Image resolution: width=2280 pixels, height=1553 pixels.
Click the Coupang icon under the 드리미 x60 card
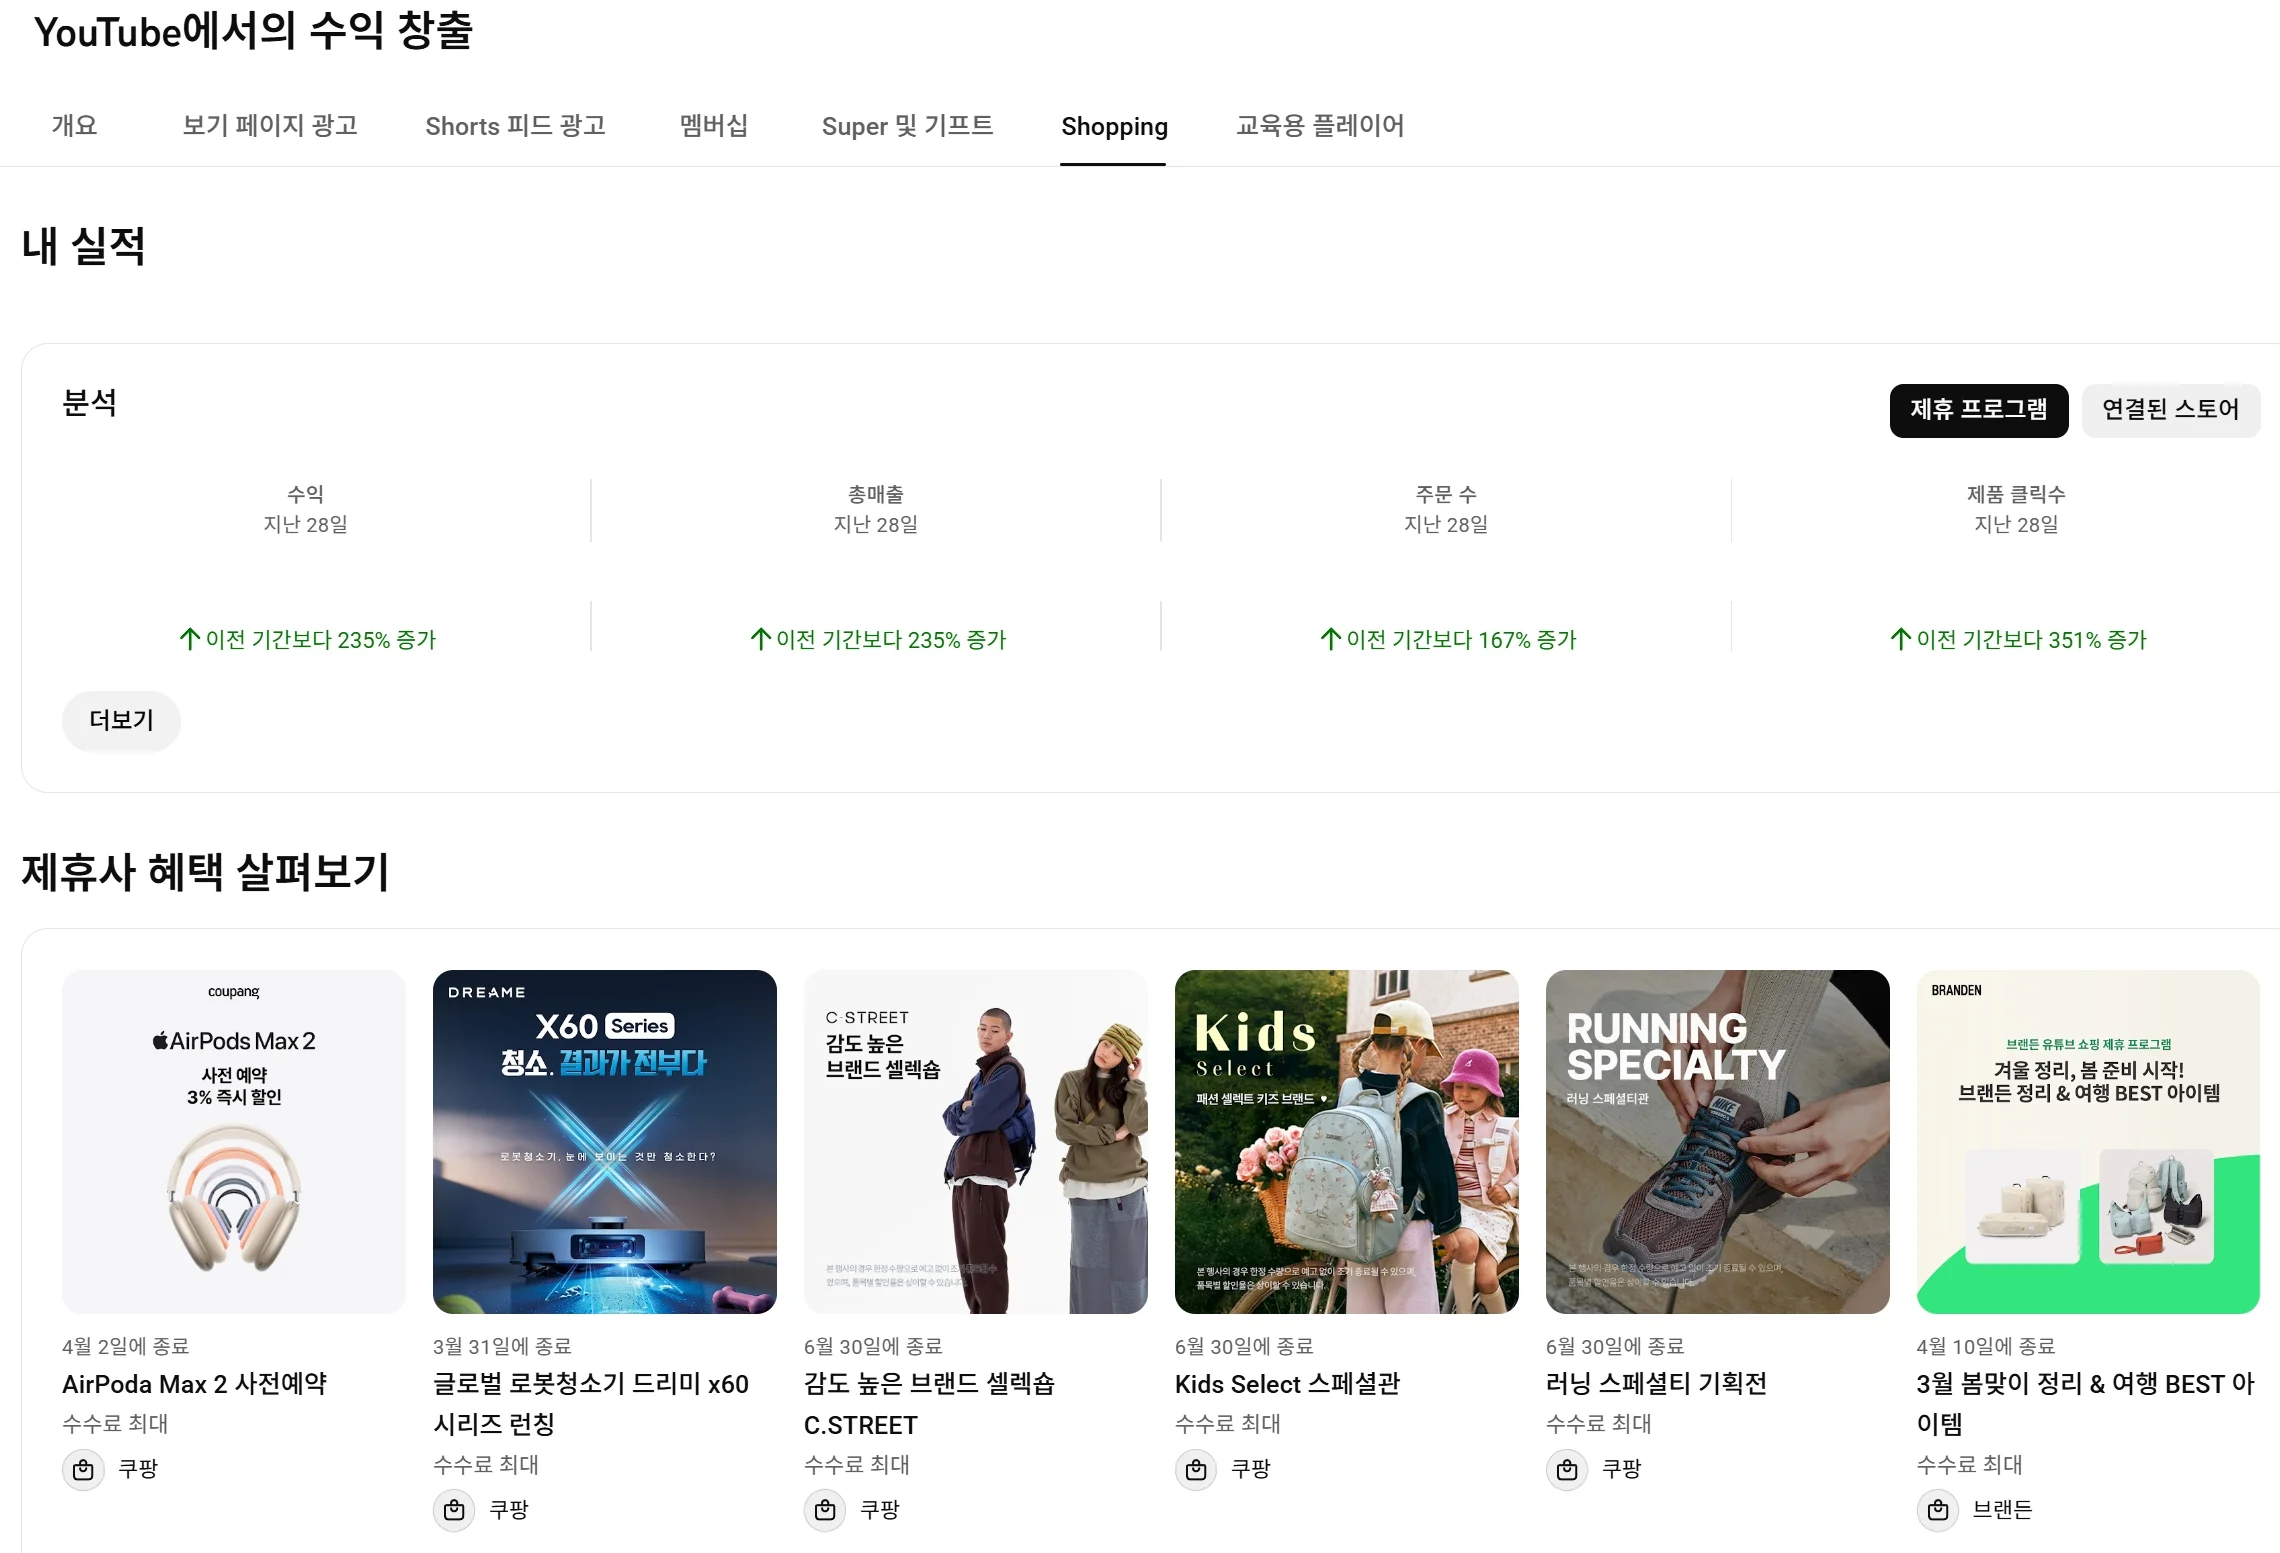click(x=455, y=1510)
